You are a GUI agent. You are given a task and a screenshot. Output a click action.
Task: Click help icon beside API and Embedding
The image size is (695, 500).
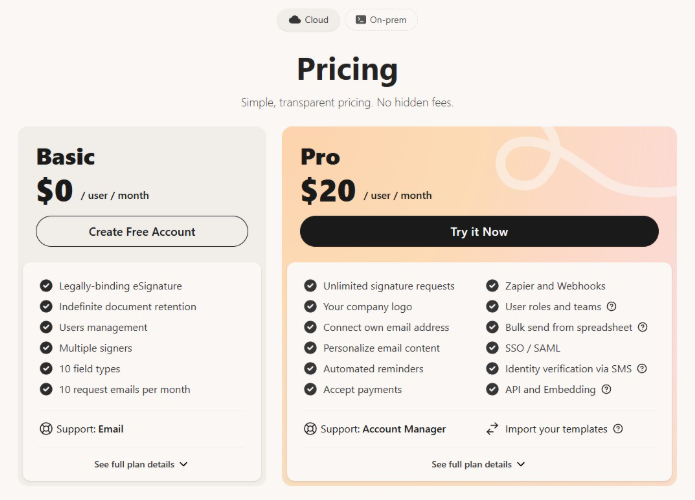coord(607,389)
